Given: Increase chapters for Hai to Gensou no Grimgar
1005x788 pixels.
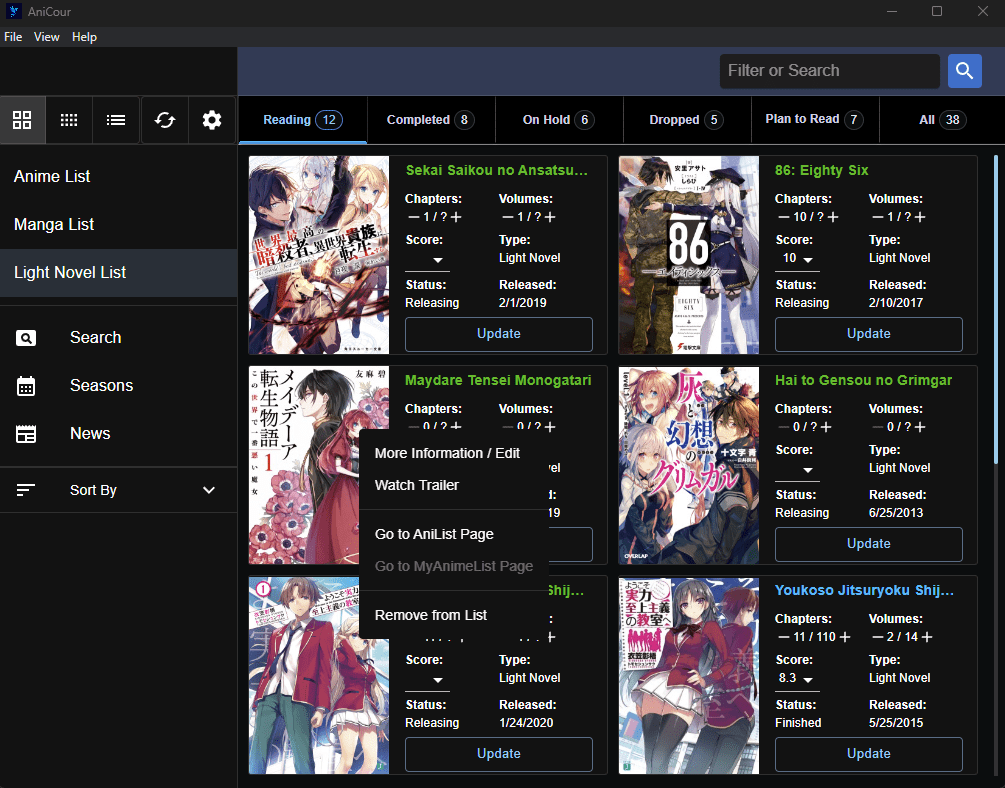Looking at the screenshot, I should (x=826, y=427).
